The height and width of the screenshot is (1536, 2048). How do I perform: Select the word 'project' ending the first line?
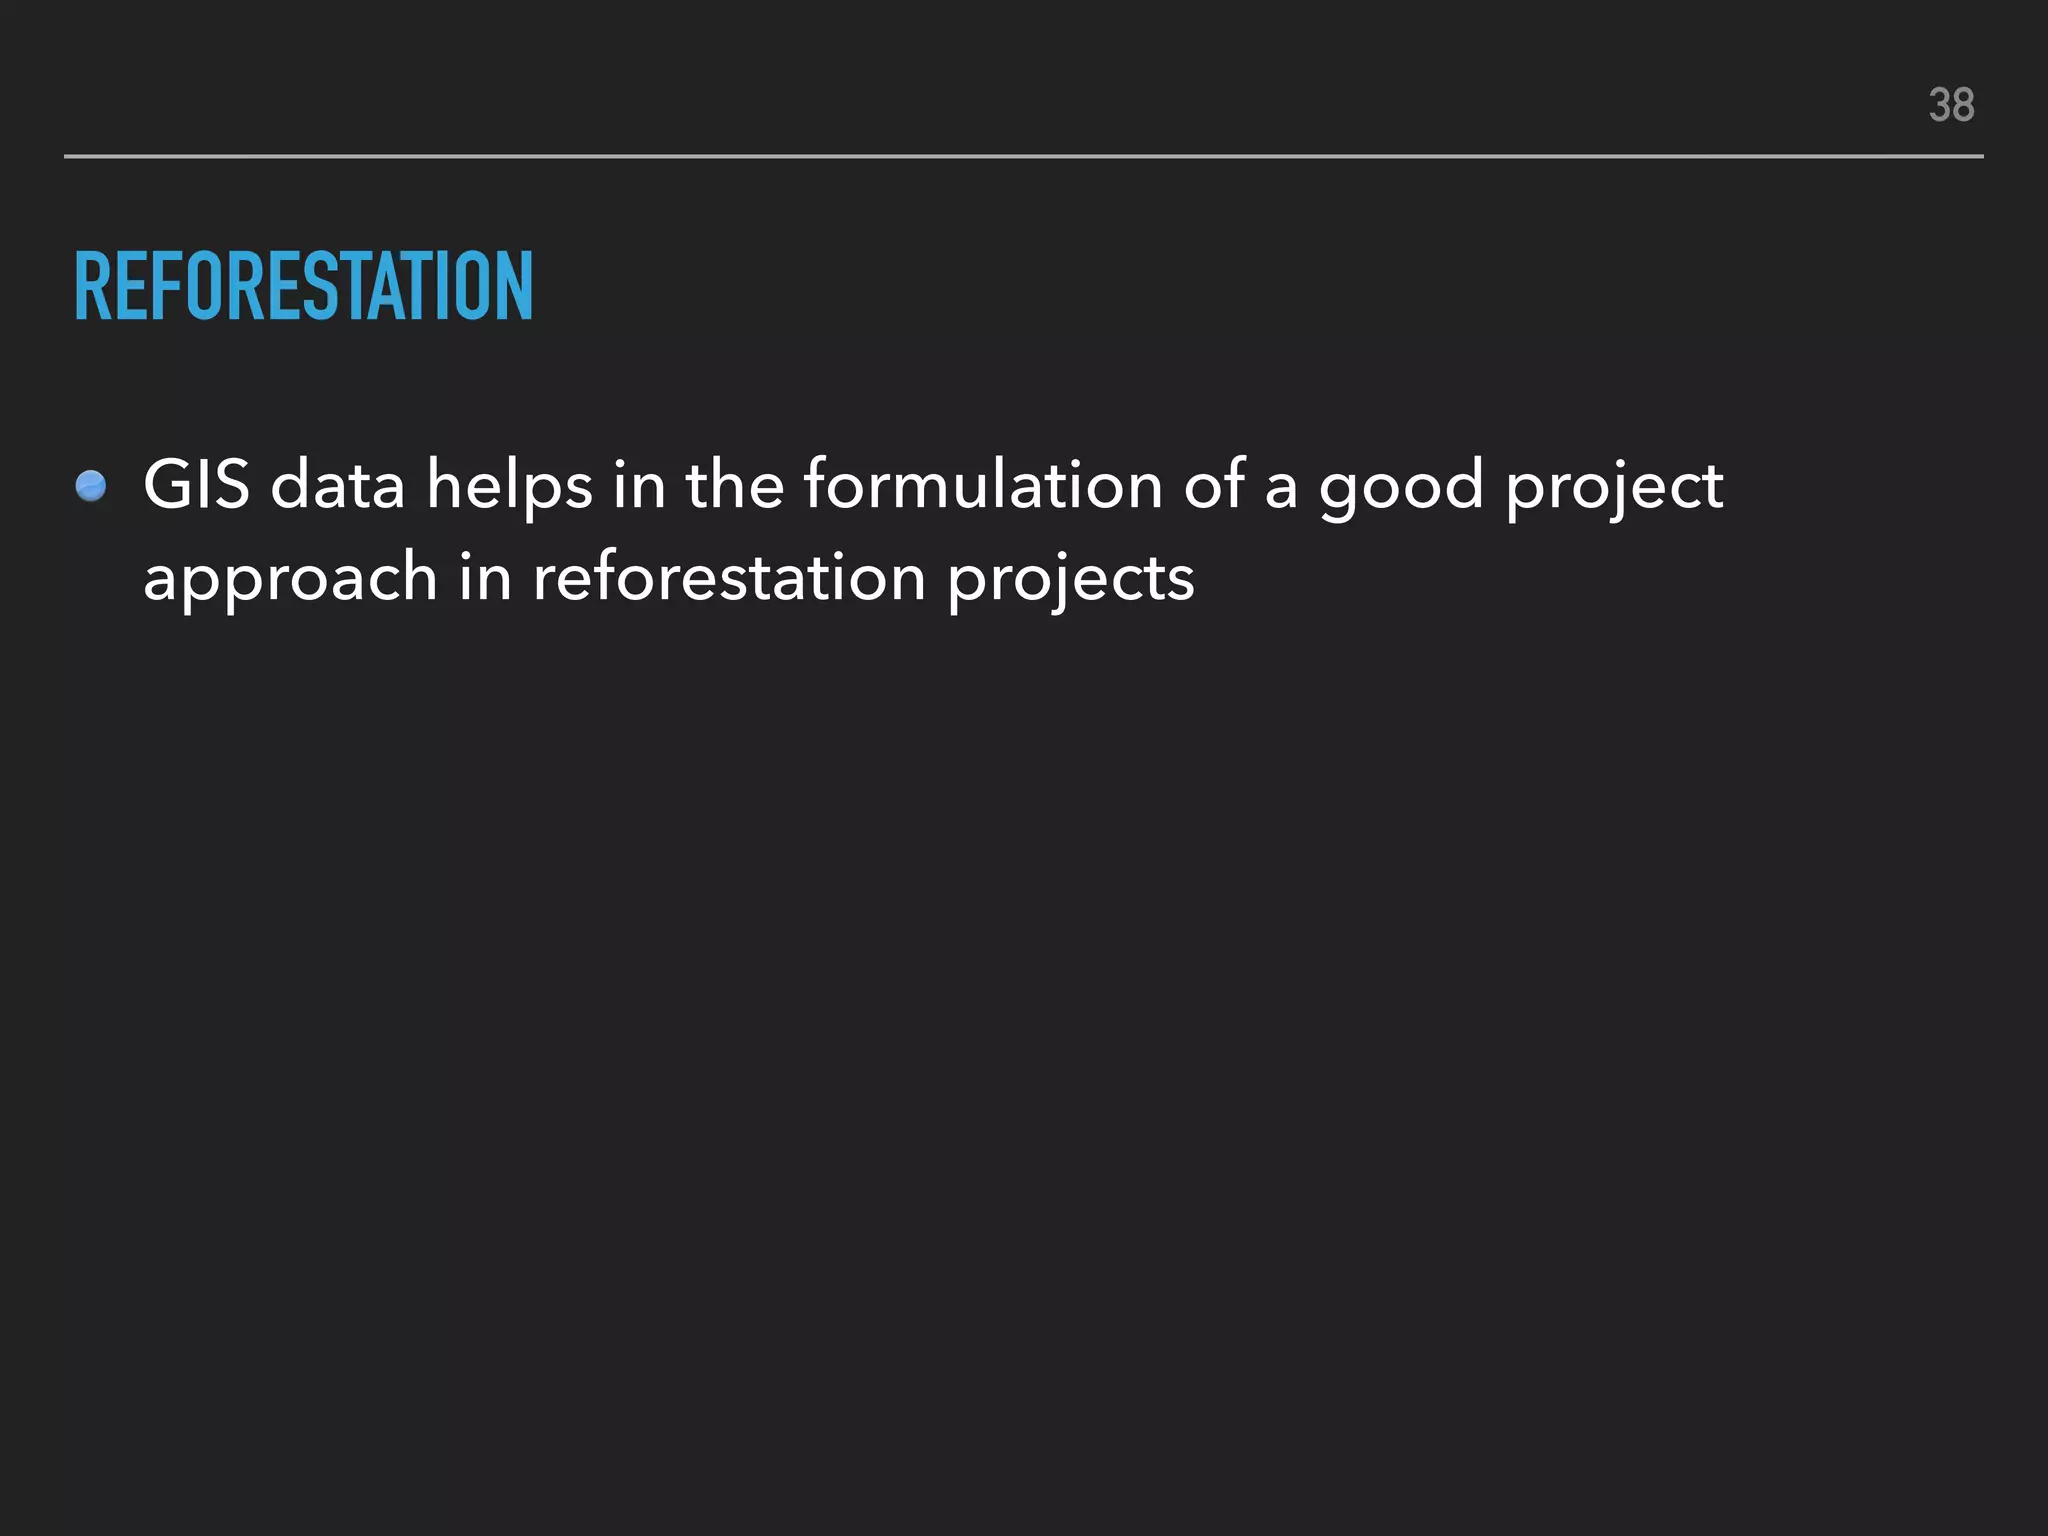tap(1615, 487)
